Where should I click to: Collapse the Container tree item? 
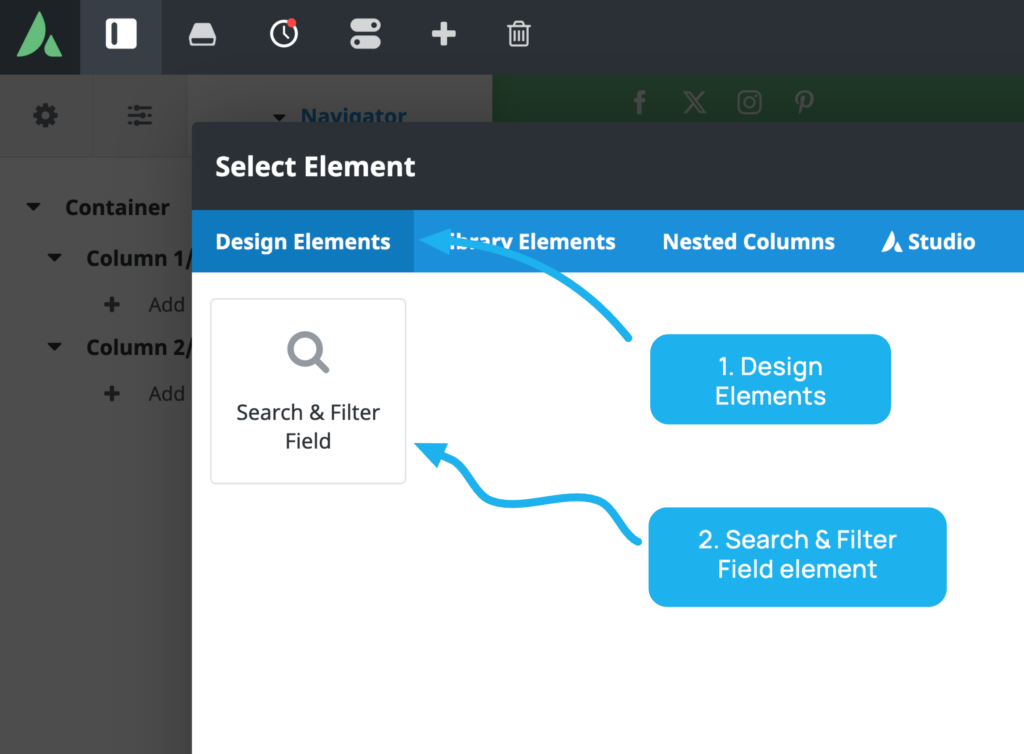33,207
